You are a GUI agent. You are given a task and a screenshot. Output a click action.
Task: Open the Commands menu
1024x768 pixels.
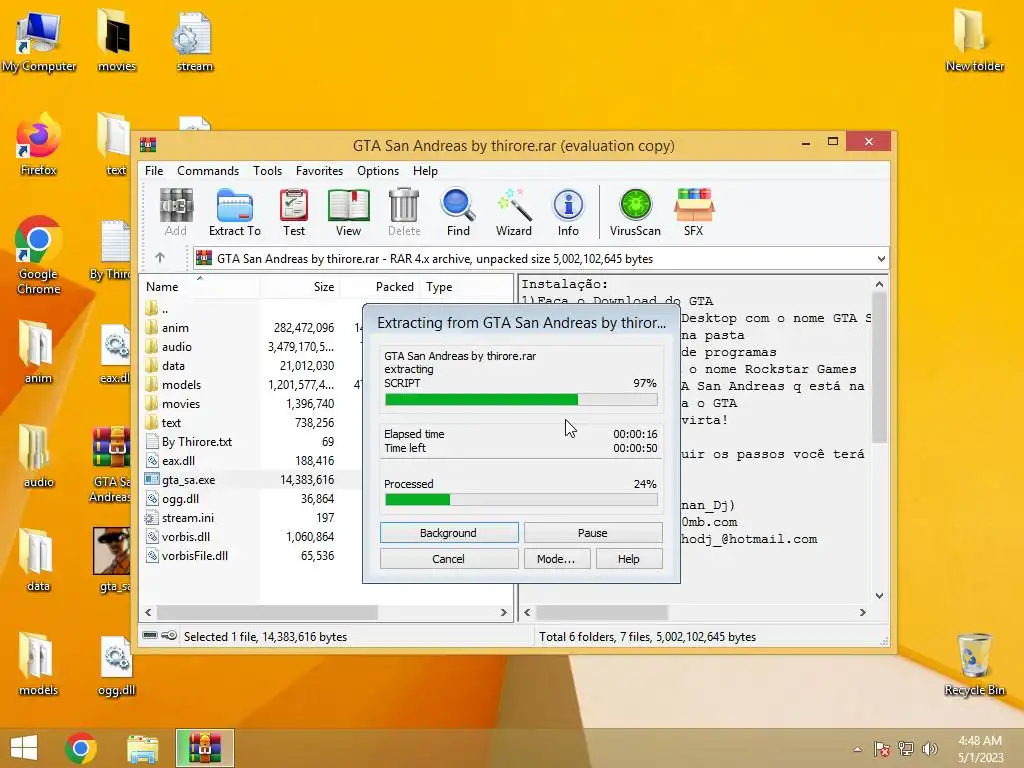pos(208,170)
